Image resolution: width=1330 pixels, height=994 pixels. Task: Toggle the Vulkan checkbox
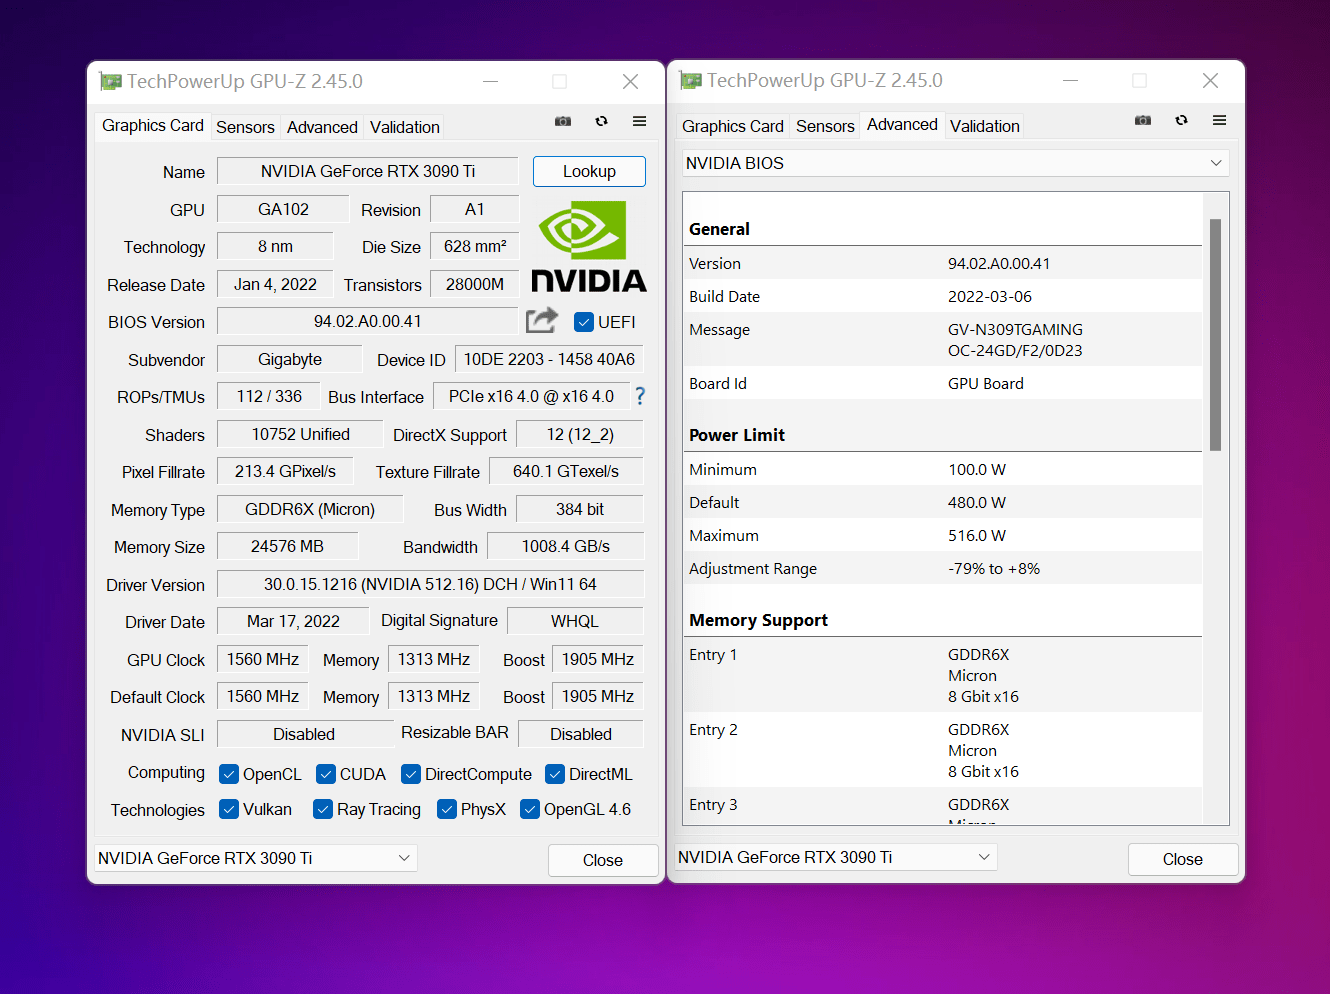[x=229, y=809]
